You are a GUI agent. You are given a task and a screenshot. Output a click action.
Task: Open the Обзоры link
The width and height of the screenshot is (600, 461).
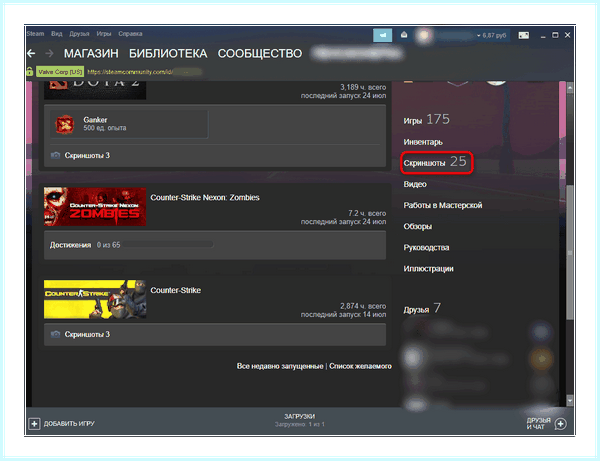pyautogui.click(x=417, y=226)
